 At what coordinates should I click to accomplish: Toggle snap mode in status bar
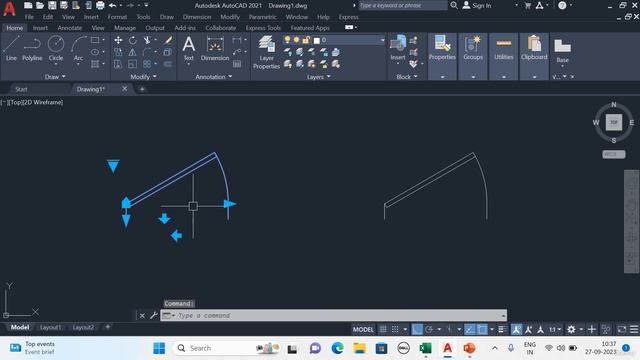click(x=395, y=329)
